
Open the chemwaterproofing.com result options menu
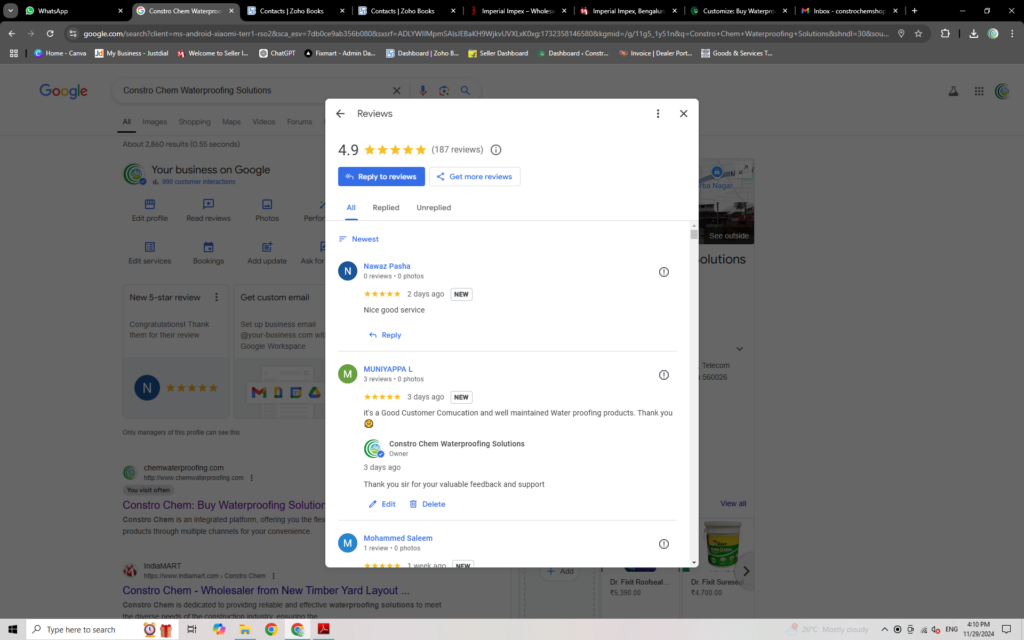[x=251, y=478]
